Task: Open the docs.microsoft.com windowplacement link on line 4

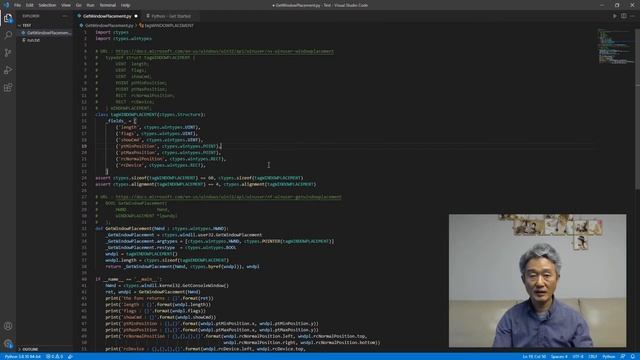Action: tap(224, 51)
